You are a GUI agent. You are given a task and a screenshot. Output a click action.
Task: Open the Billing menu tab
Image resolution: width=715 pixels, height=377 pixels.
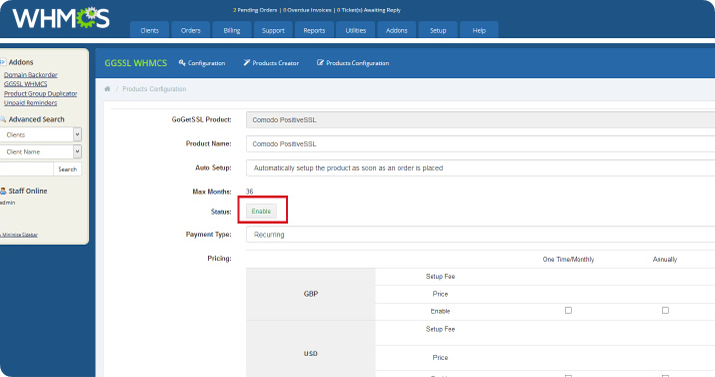(232, 30)
